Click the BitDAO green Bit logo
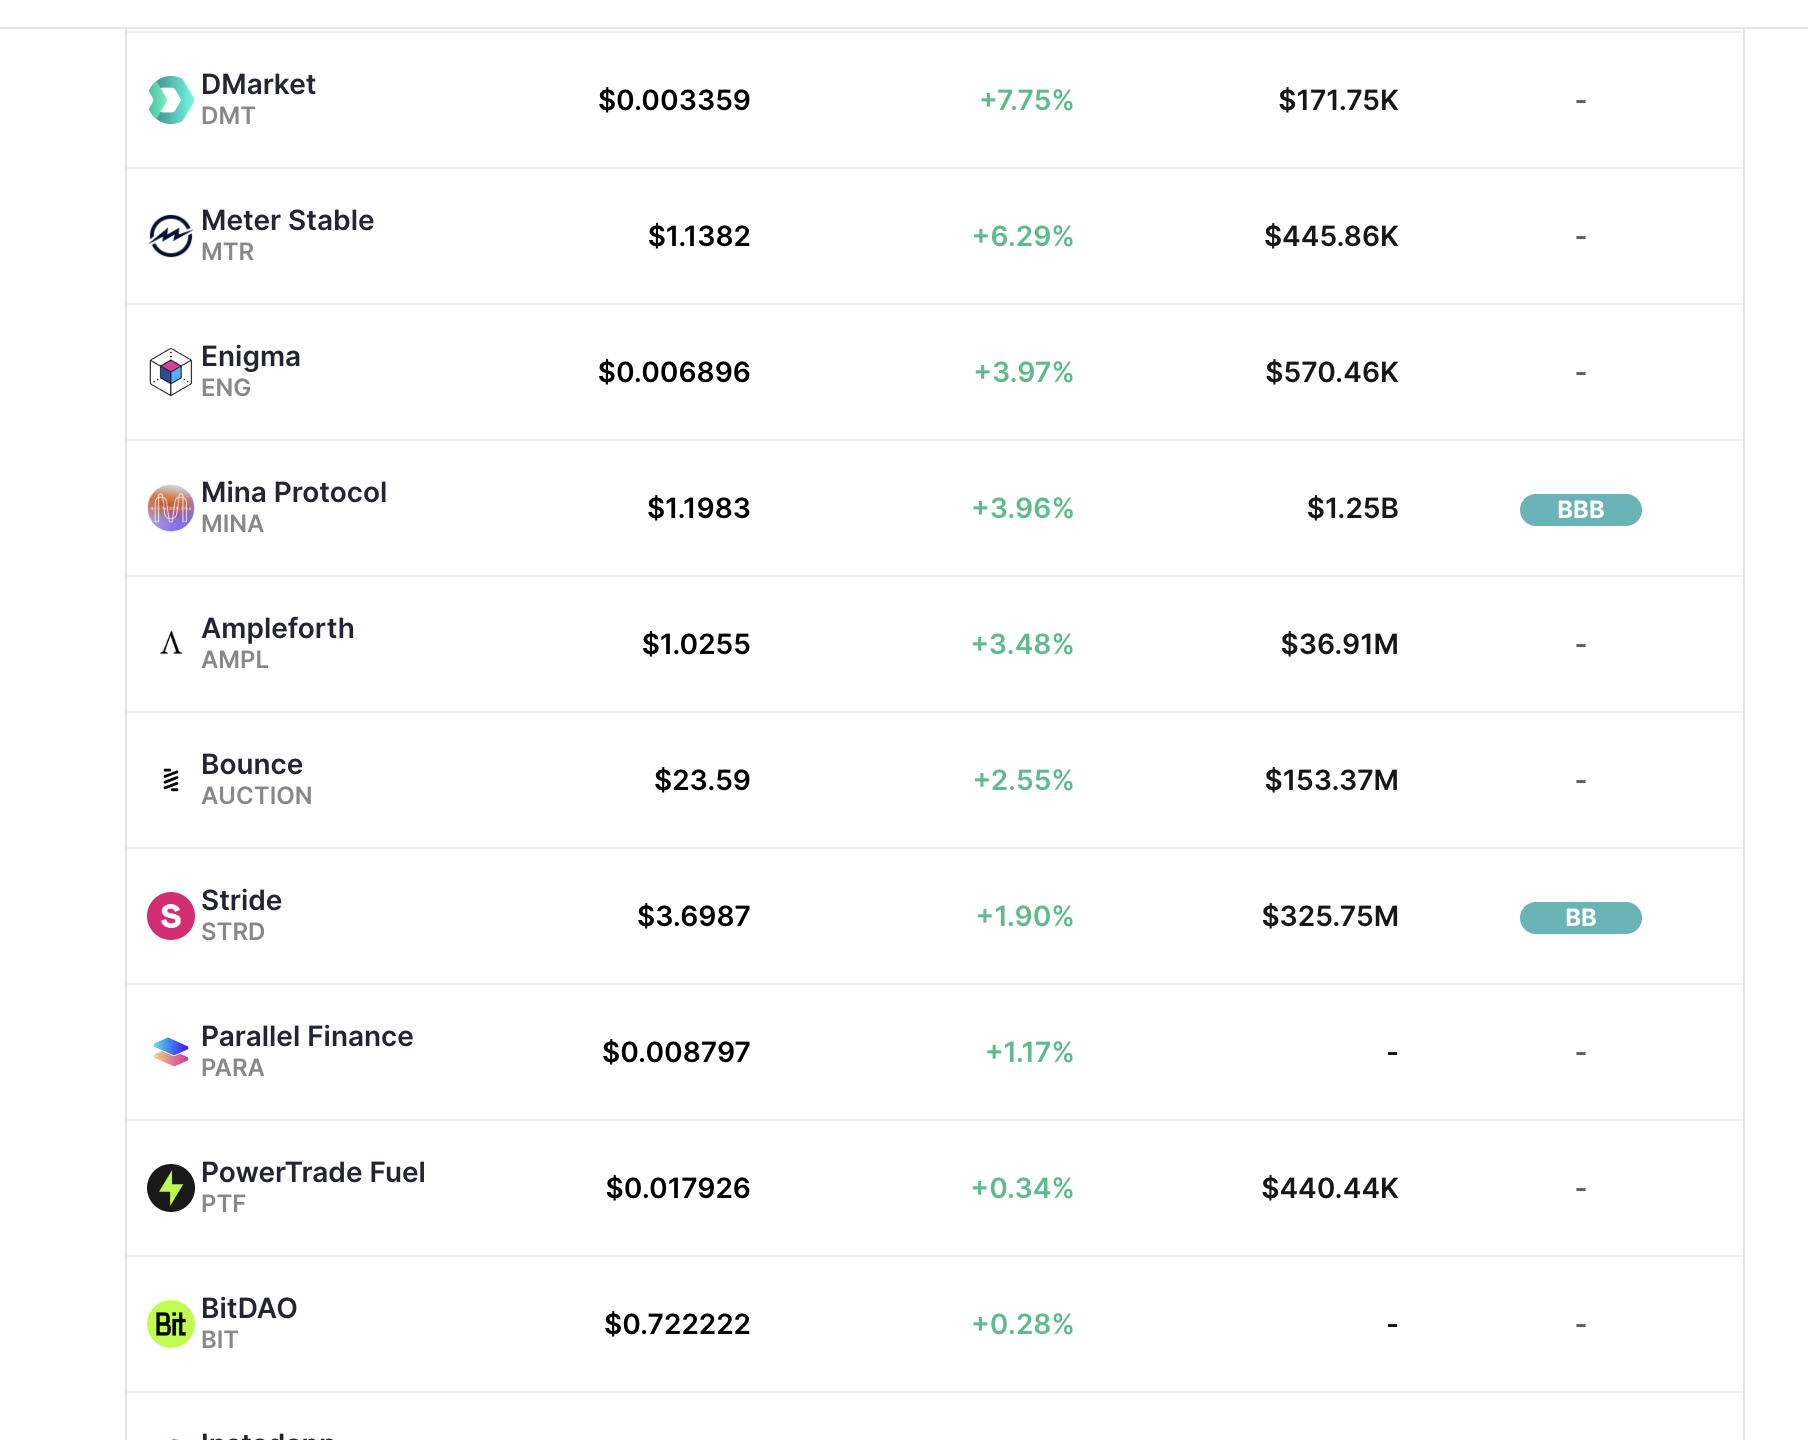Image resolution: width=1808 pixels, height=1440 pixels. [x=171, y=1324]
